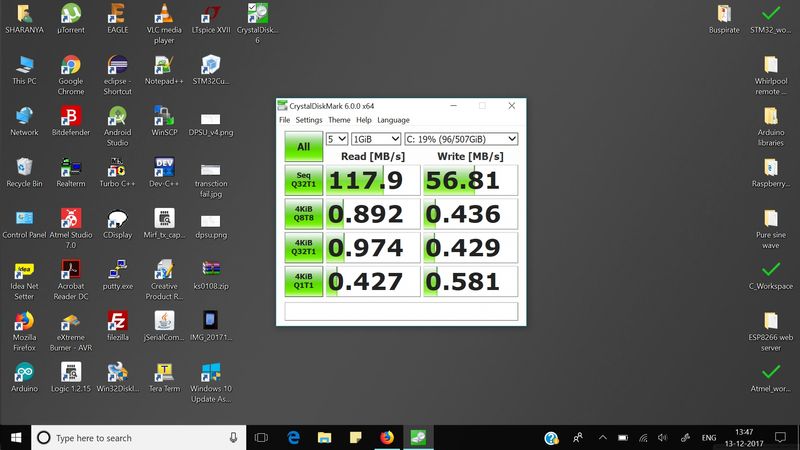Open the Action Center notifications
Screen dimensions: 800x450
(x=780, y=437)
